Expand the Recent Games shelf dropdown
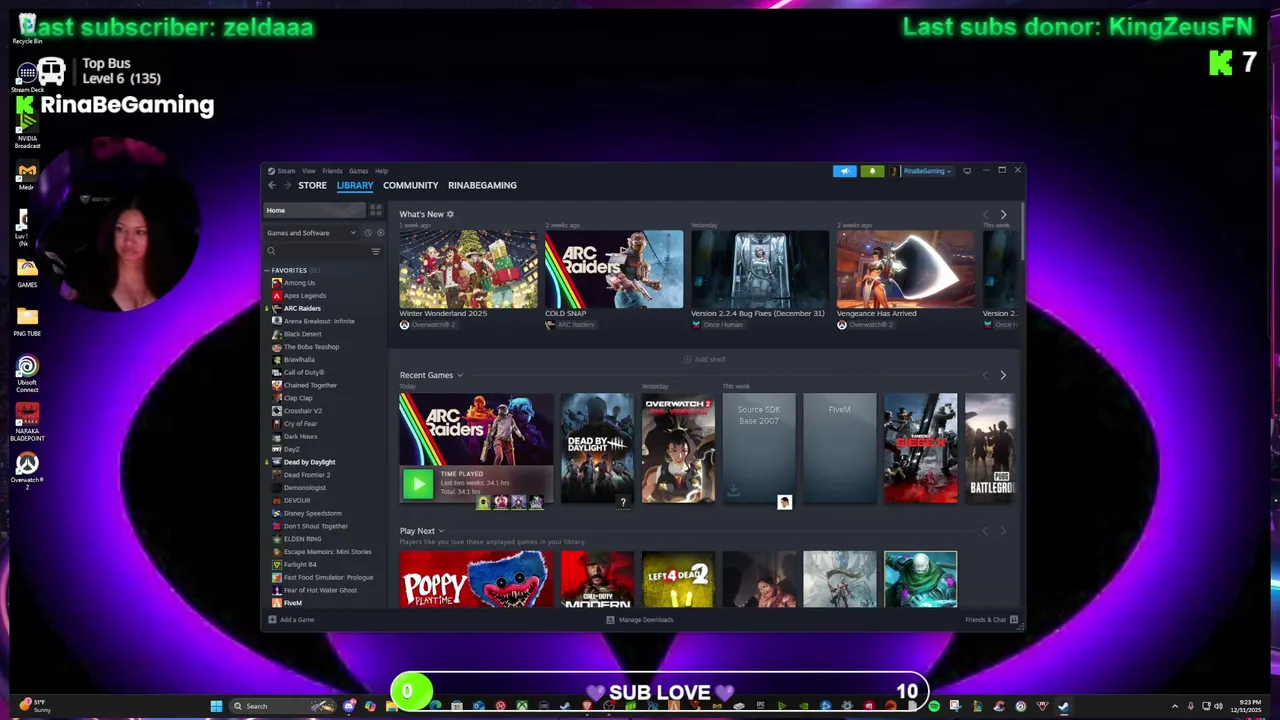This screenshot has height=720, width=1280. (x=460, y=376)
